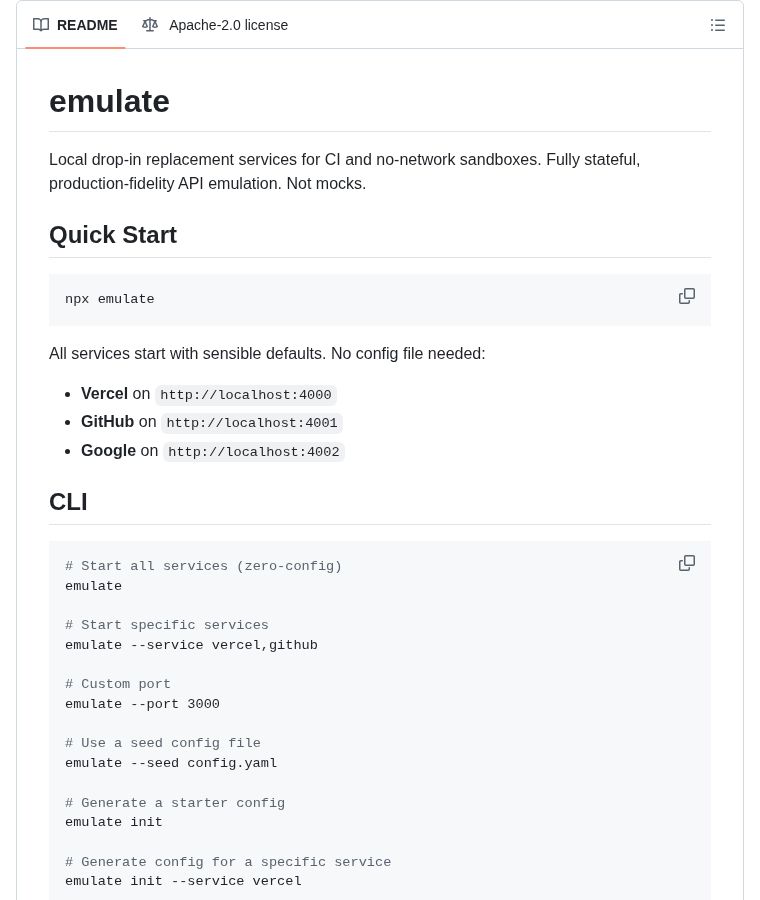Click the bold Google list item
The width and height of the screenshot is (760, 900).
tap(108, 451)
